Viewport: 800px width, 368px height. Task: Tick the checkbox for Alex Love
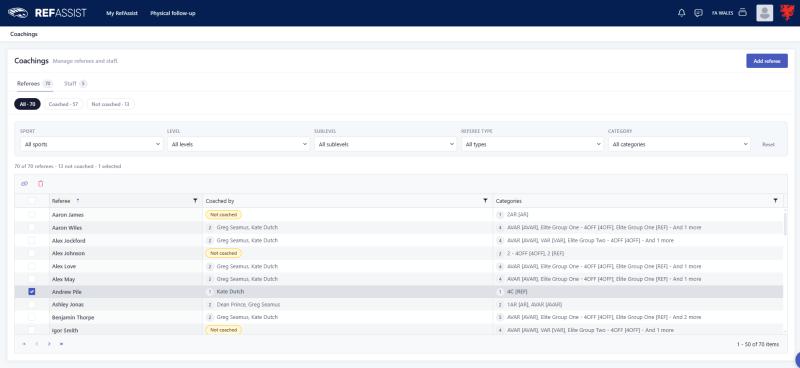coord(32,266)
